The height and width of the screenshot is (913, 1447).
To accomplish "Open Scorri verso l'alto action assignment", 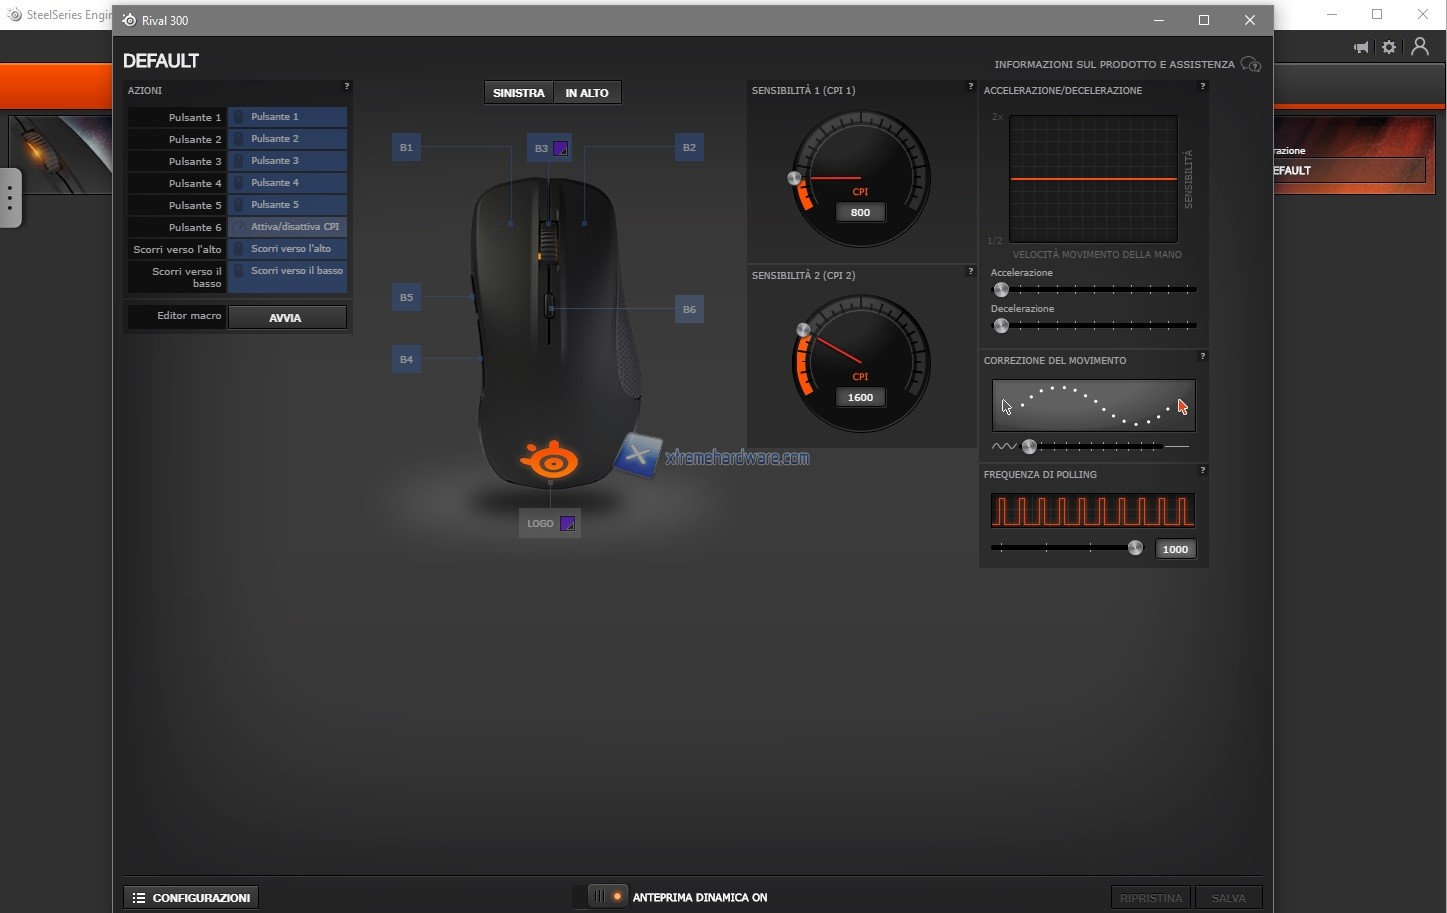I will (287, 249).
